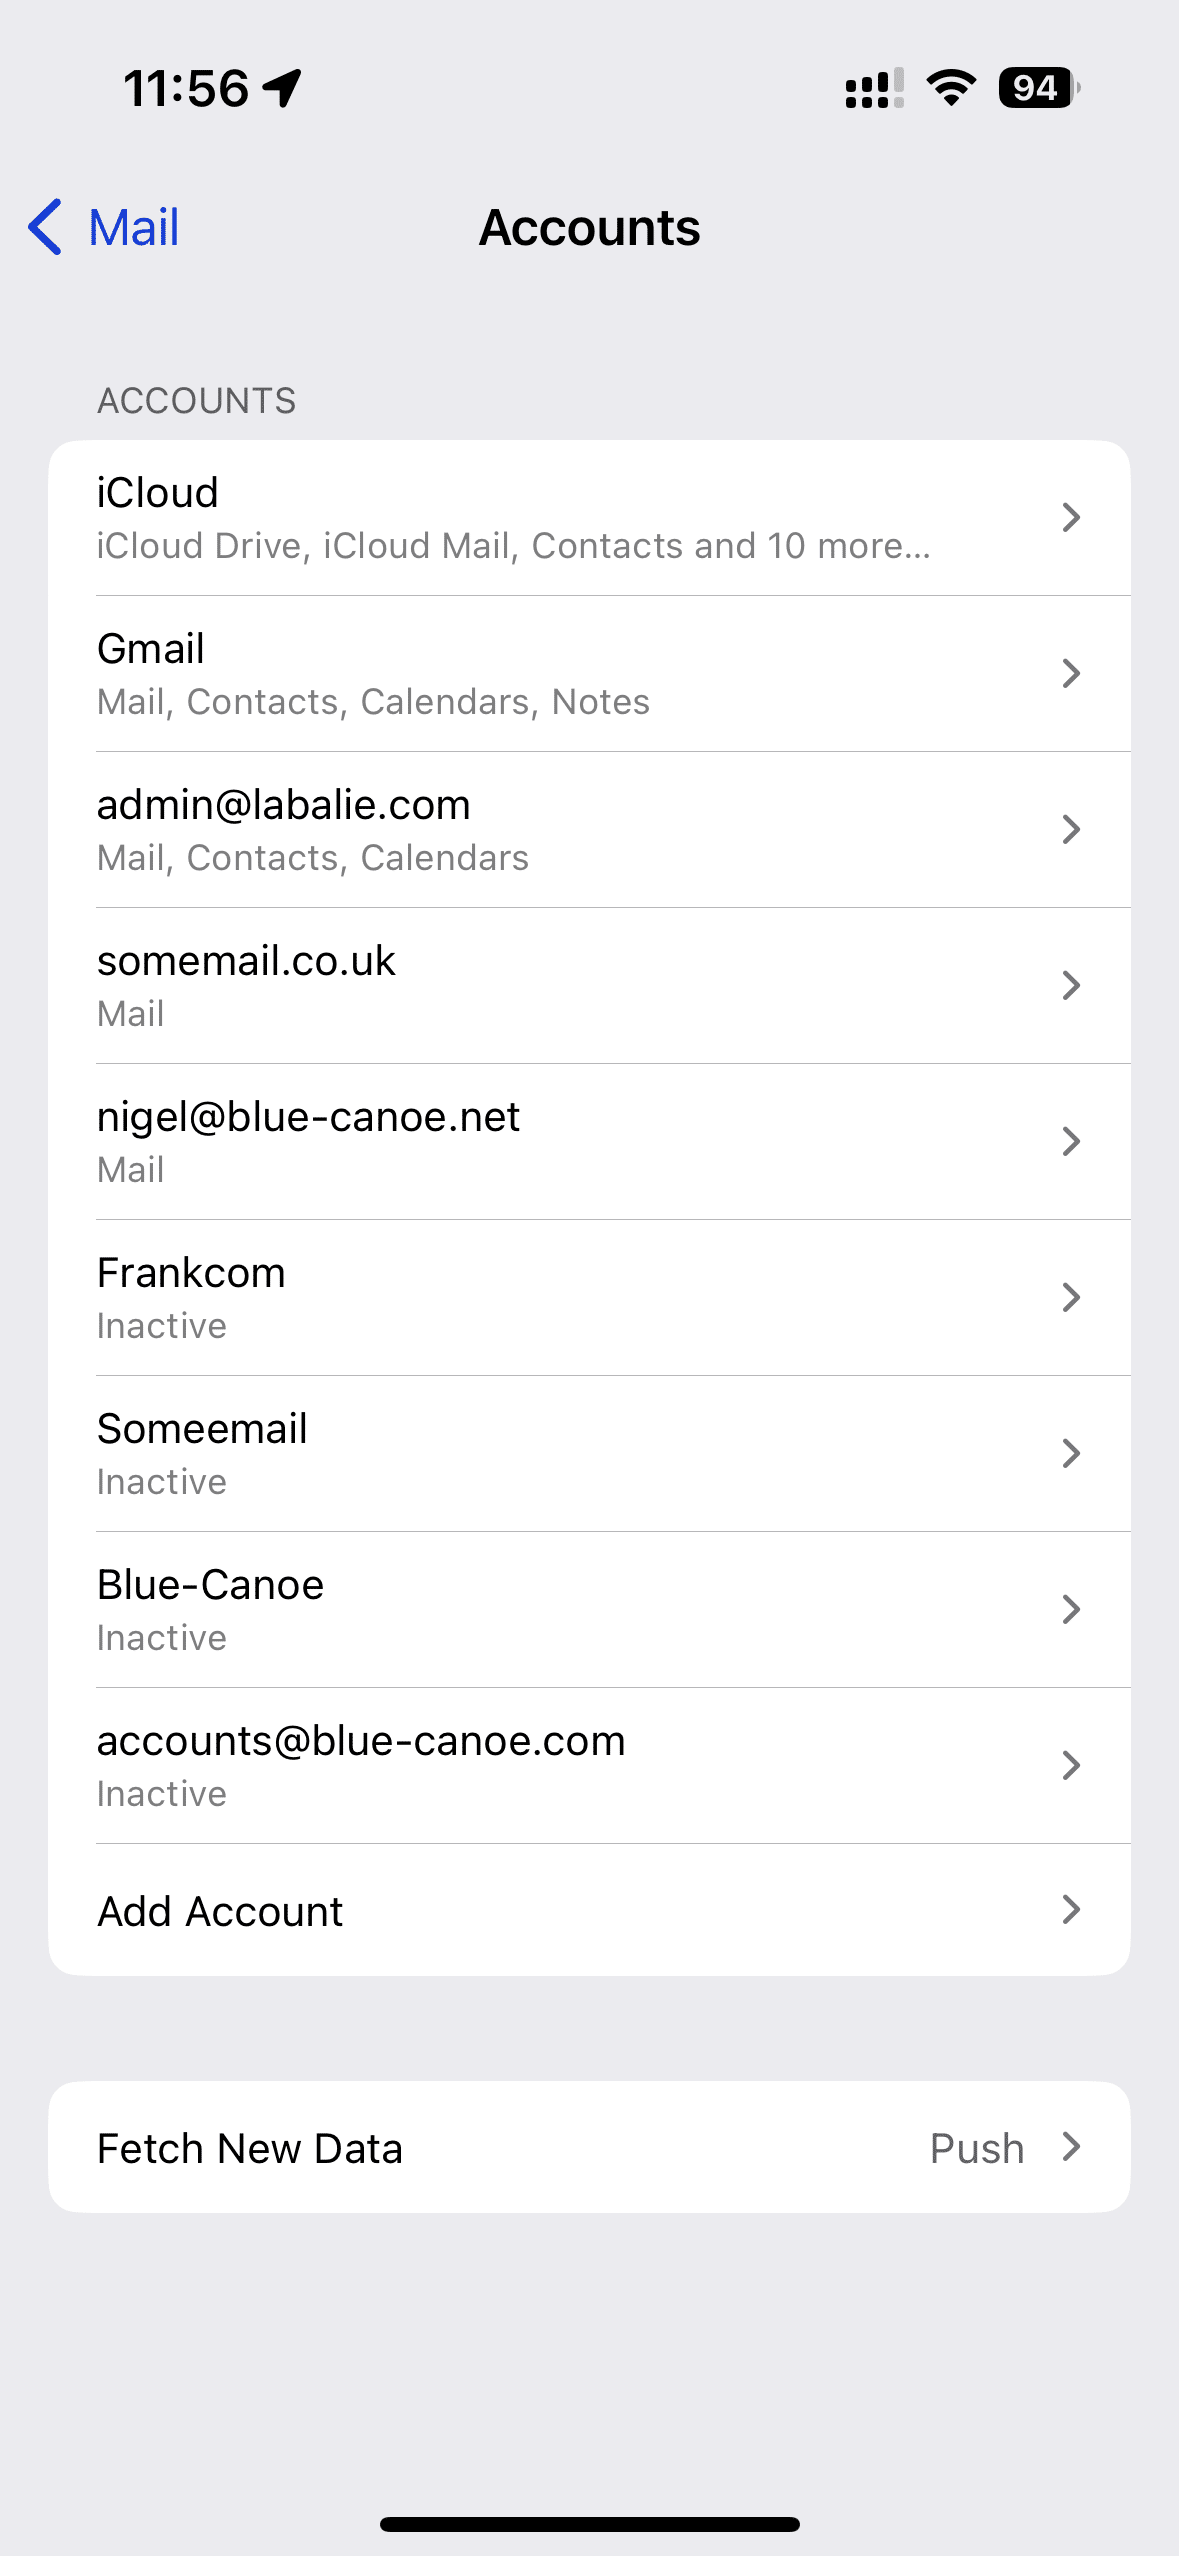Tap the battery indicator showing 94
The height and width of the screenshot is (2556, 1179).
click(x=1039, y=88)
